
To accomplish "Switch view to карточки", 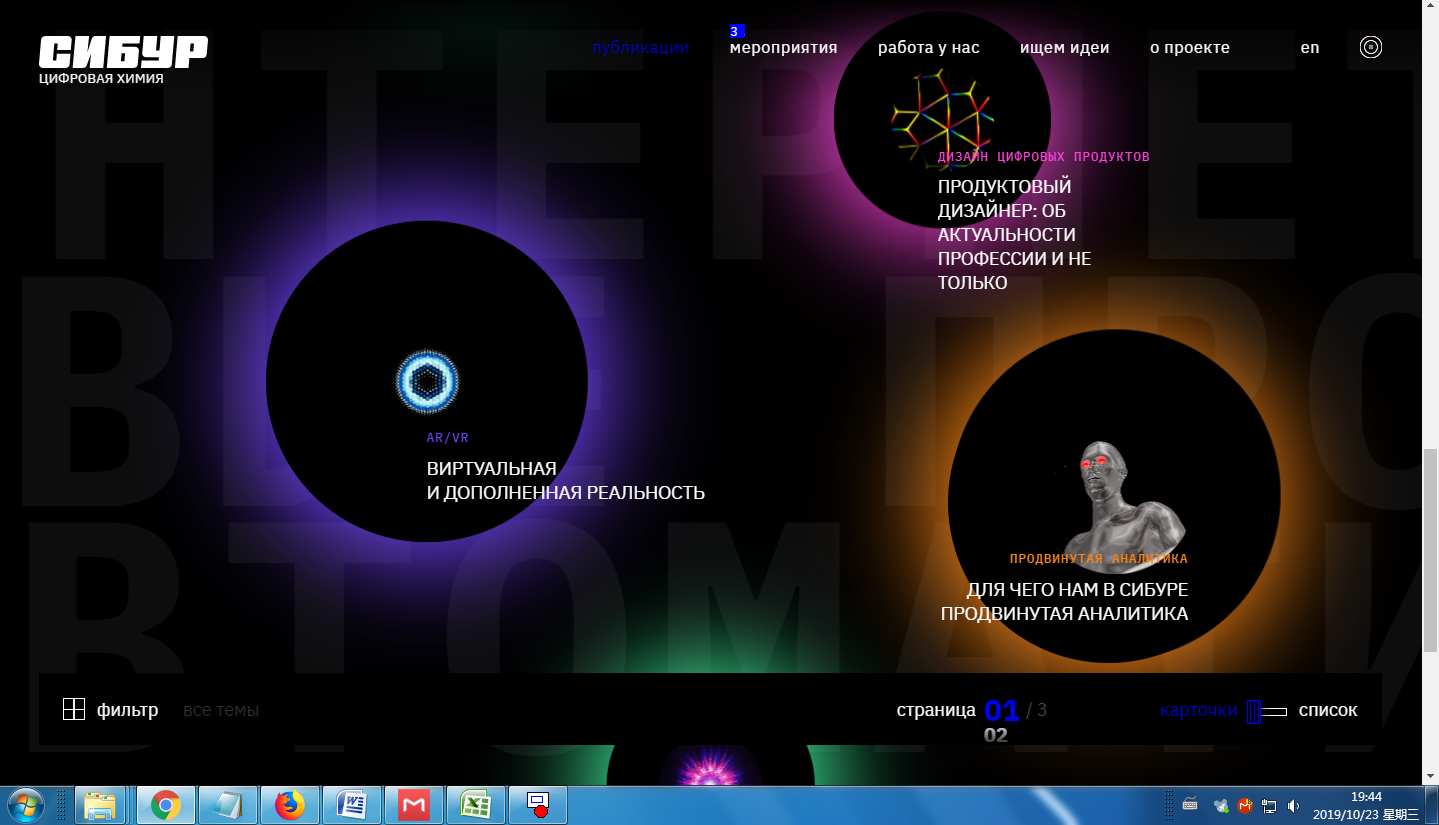I will [1199, 710].
